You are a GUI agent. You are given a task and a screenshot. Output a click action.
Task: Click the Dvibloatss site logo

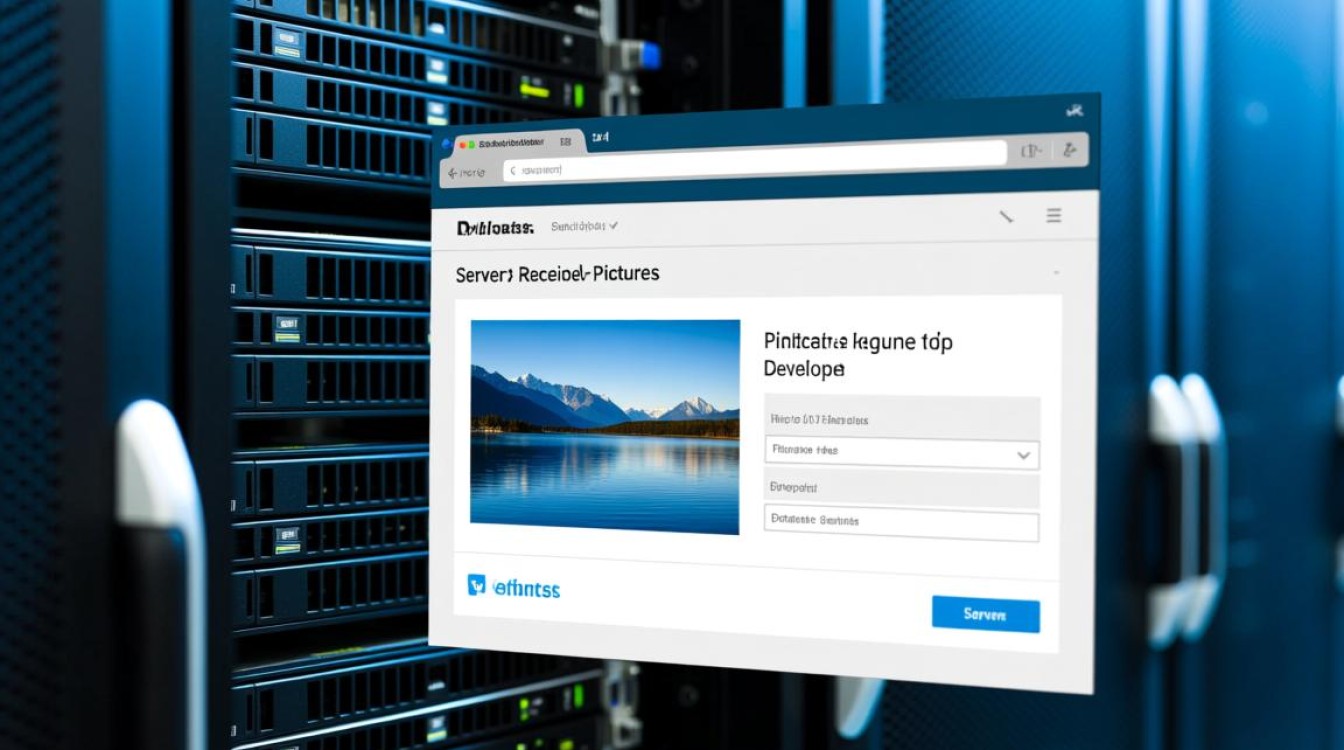(x=495, y=228)
